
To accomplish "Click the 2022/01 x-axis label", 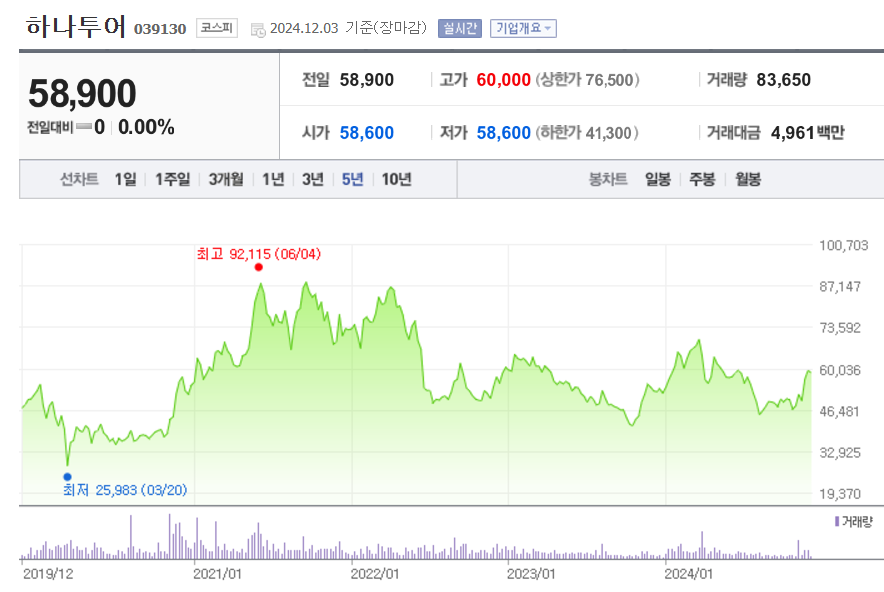I will [x=374, y=574].
